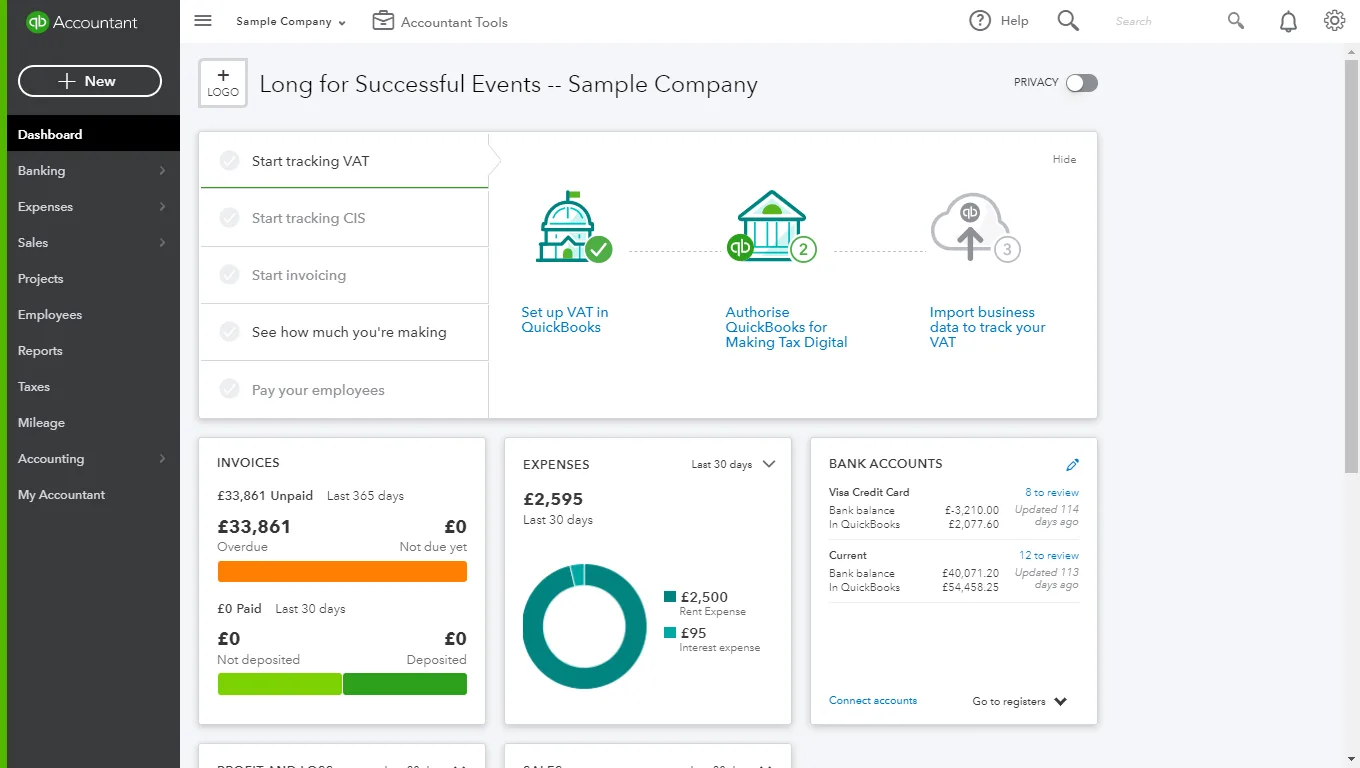The width and height of the screenshot is (1360, 768).
Task: Expand the Expenses submenu arrow
Action: [x=162, y=207]
